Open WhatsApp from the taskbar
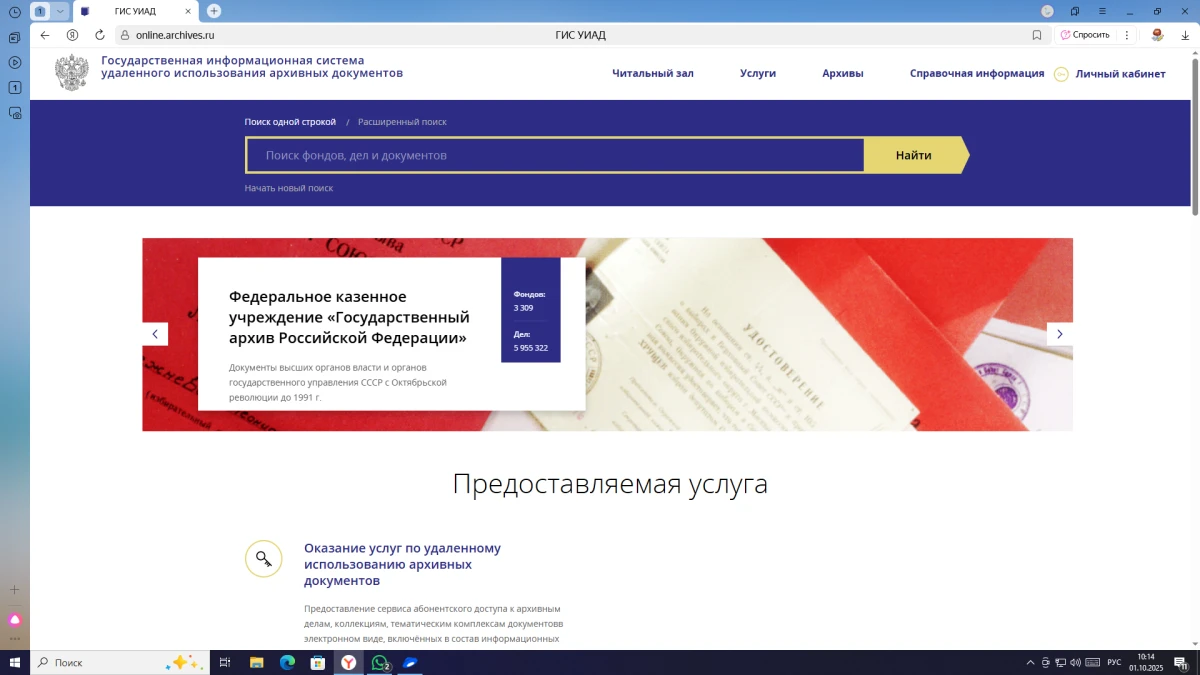 [x=380, y=663]
